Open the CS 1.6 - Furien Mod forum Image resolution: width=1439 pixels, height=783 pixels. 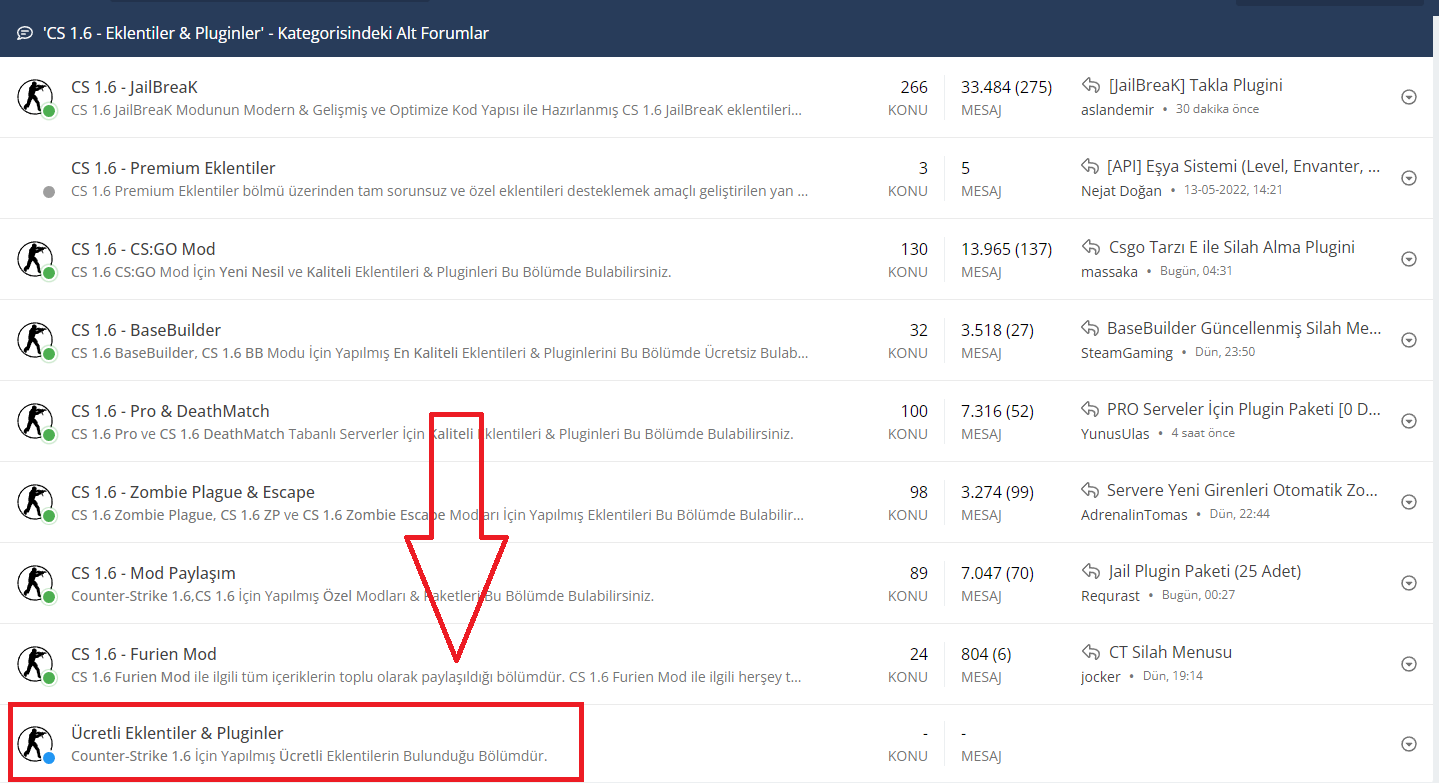pos(144,654)
